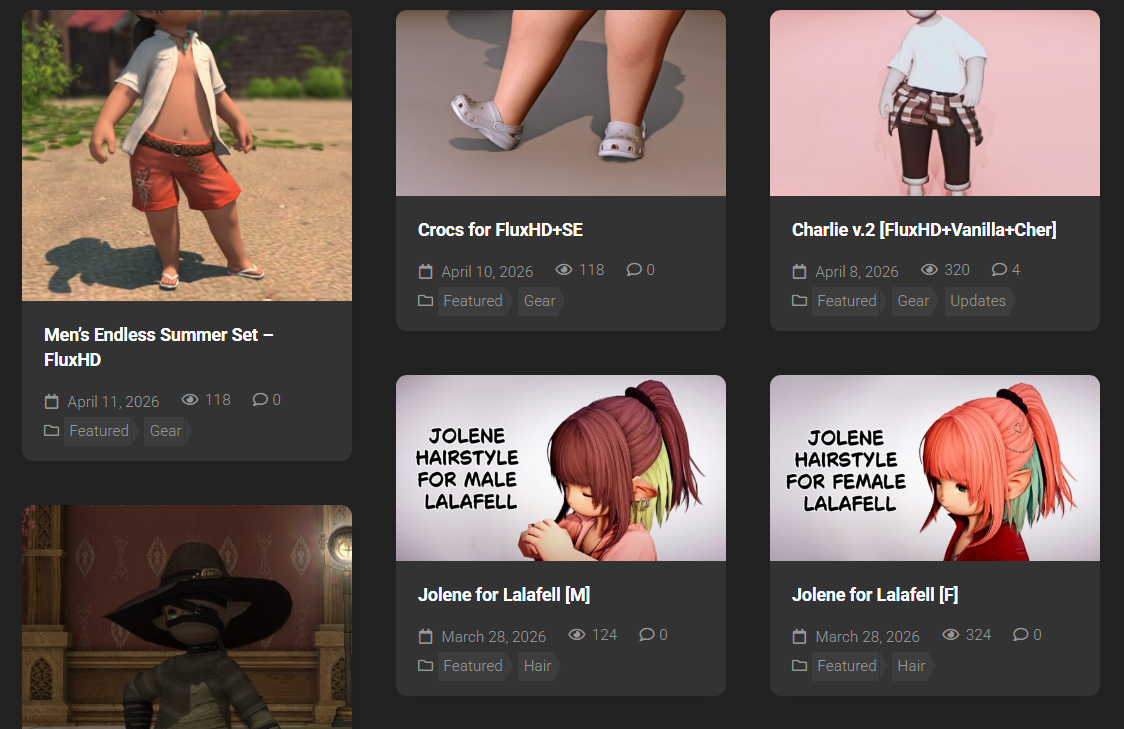Click March 28, 2026 on Jolene [F] card
1124x729 pixels.
[x=867, y=637]
